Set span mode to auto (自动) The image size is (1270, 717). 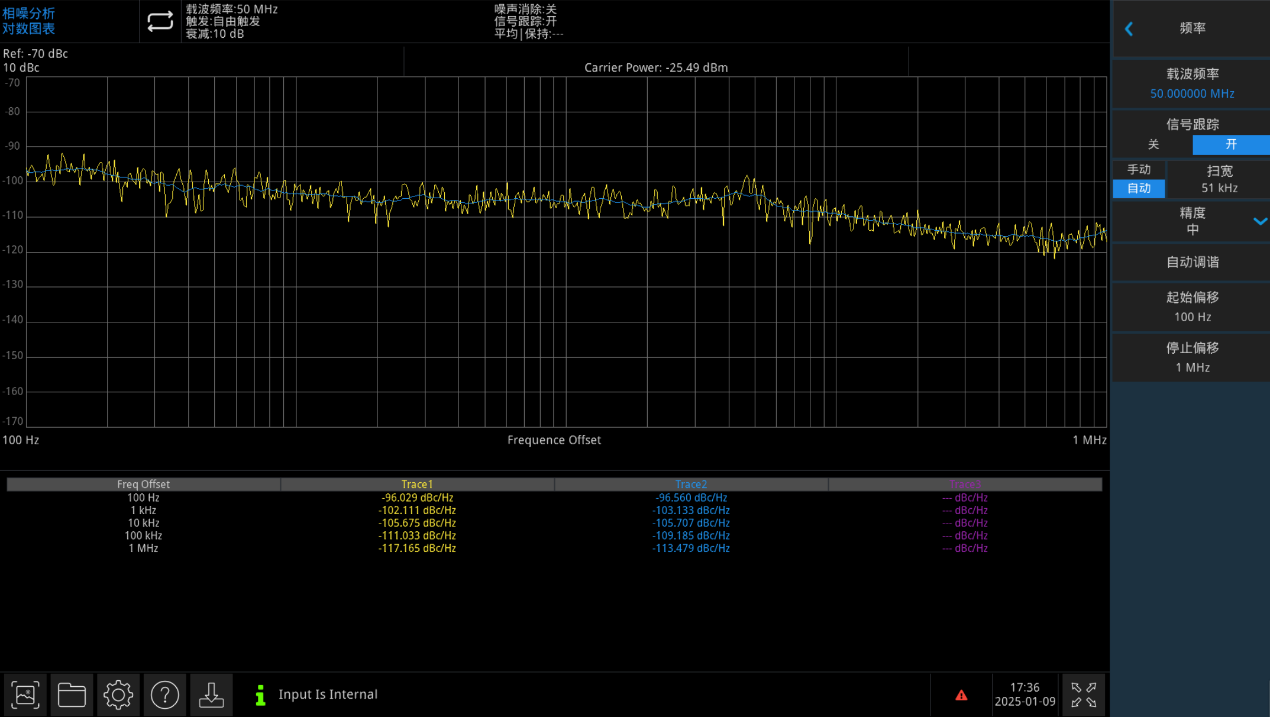(x=1139, y=188)
